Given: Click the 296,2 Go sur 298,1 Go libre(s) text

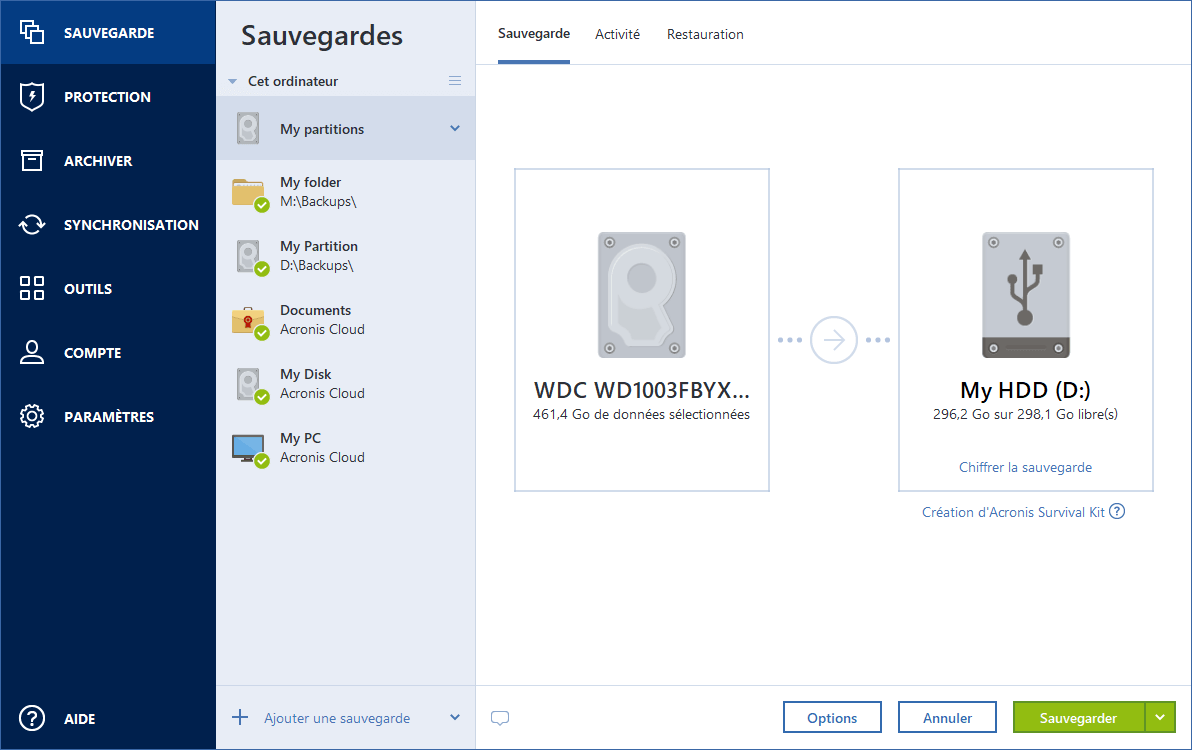Looking at the screenshot, I should click(1026, 414).
